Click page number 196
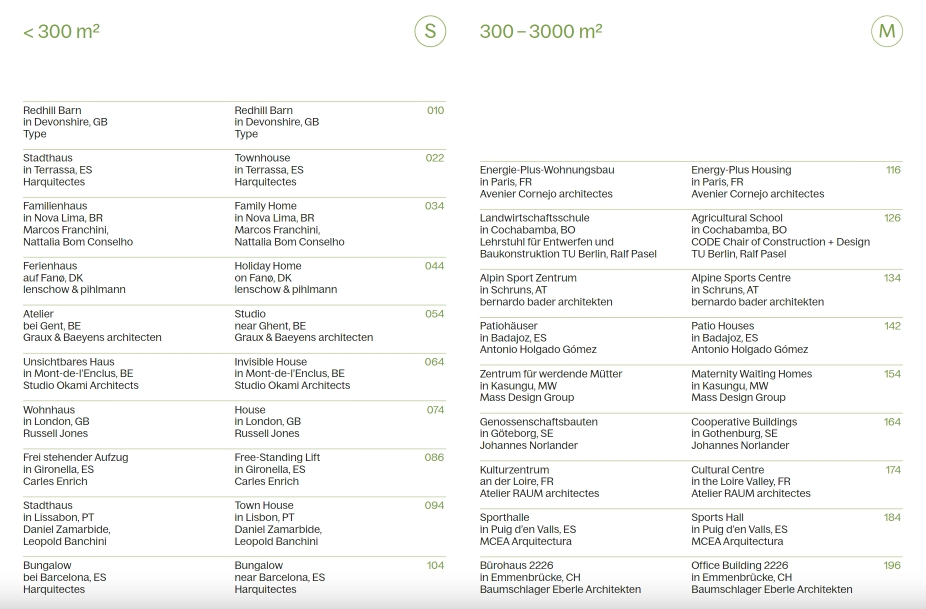The width and height of the screenshot is (926, 609). [x=892, y=565]
